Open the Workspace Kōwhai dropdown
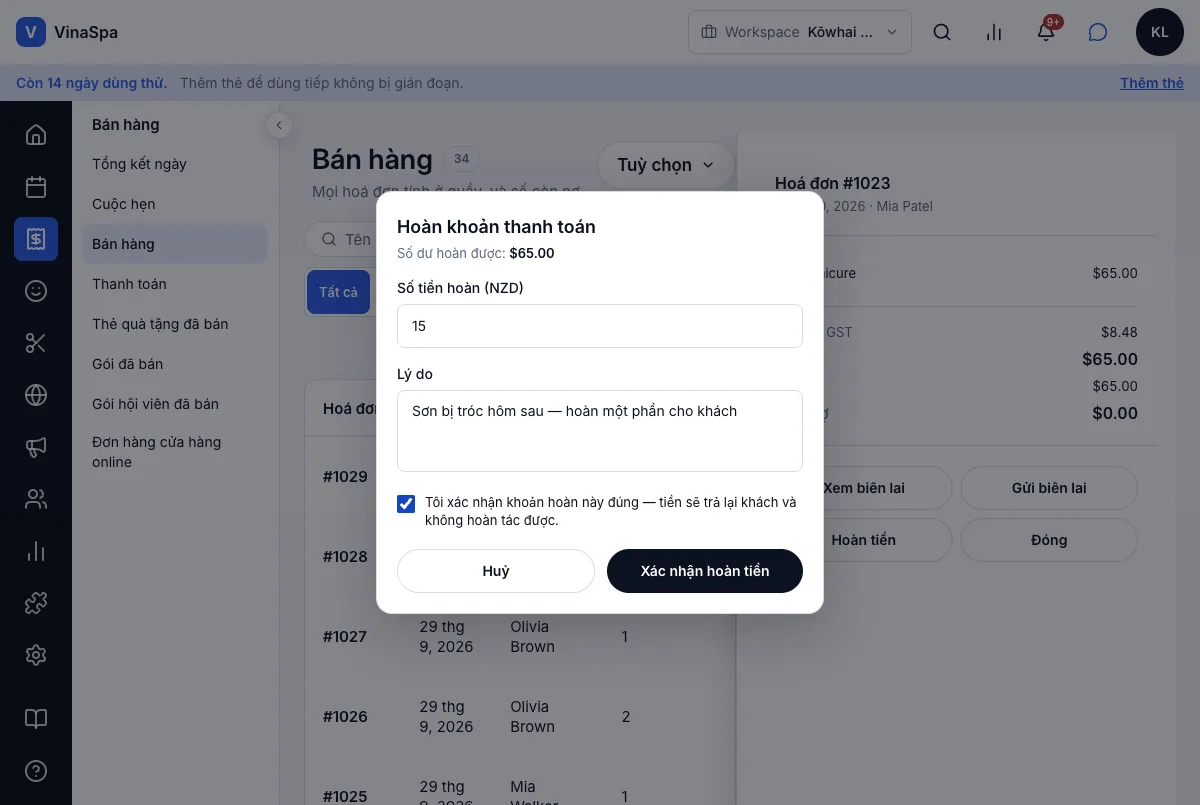This screenshot has height=805, width=1200. [800, 32]
